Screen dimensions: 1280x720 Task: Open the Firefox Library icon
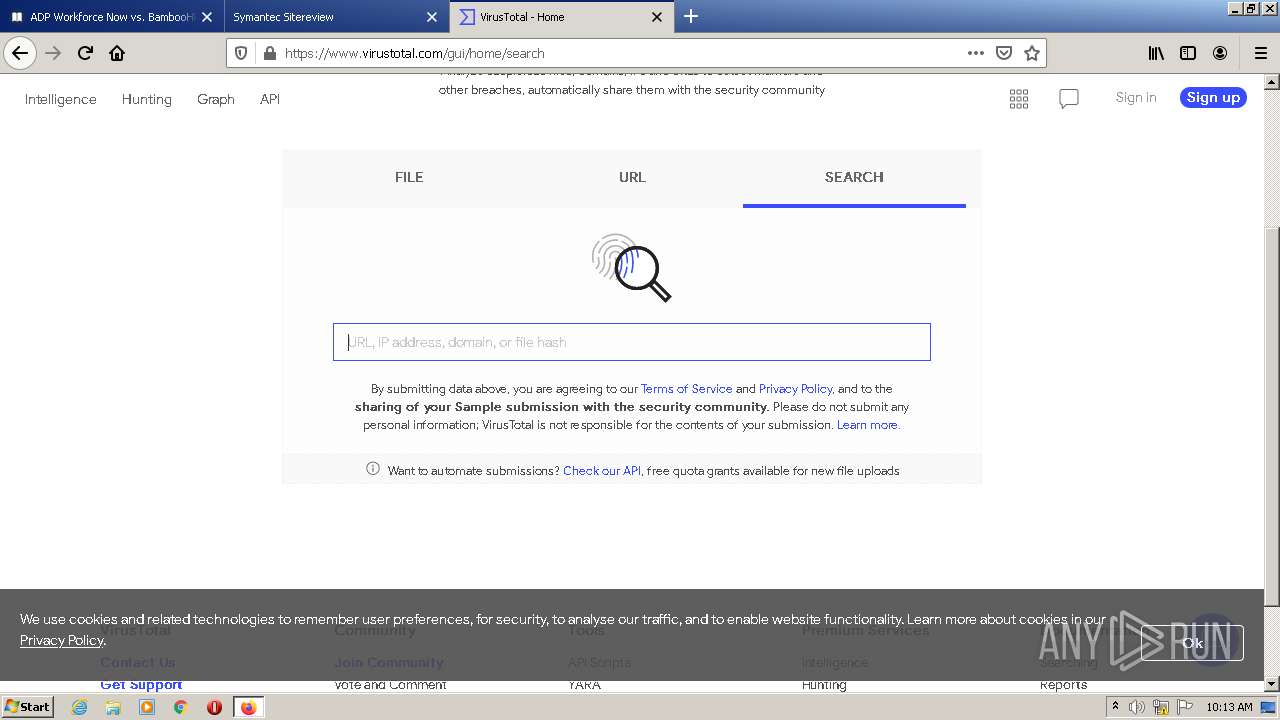click(x=1156, y=53)
